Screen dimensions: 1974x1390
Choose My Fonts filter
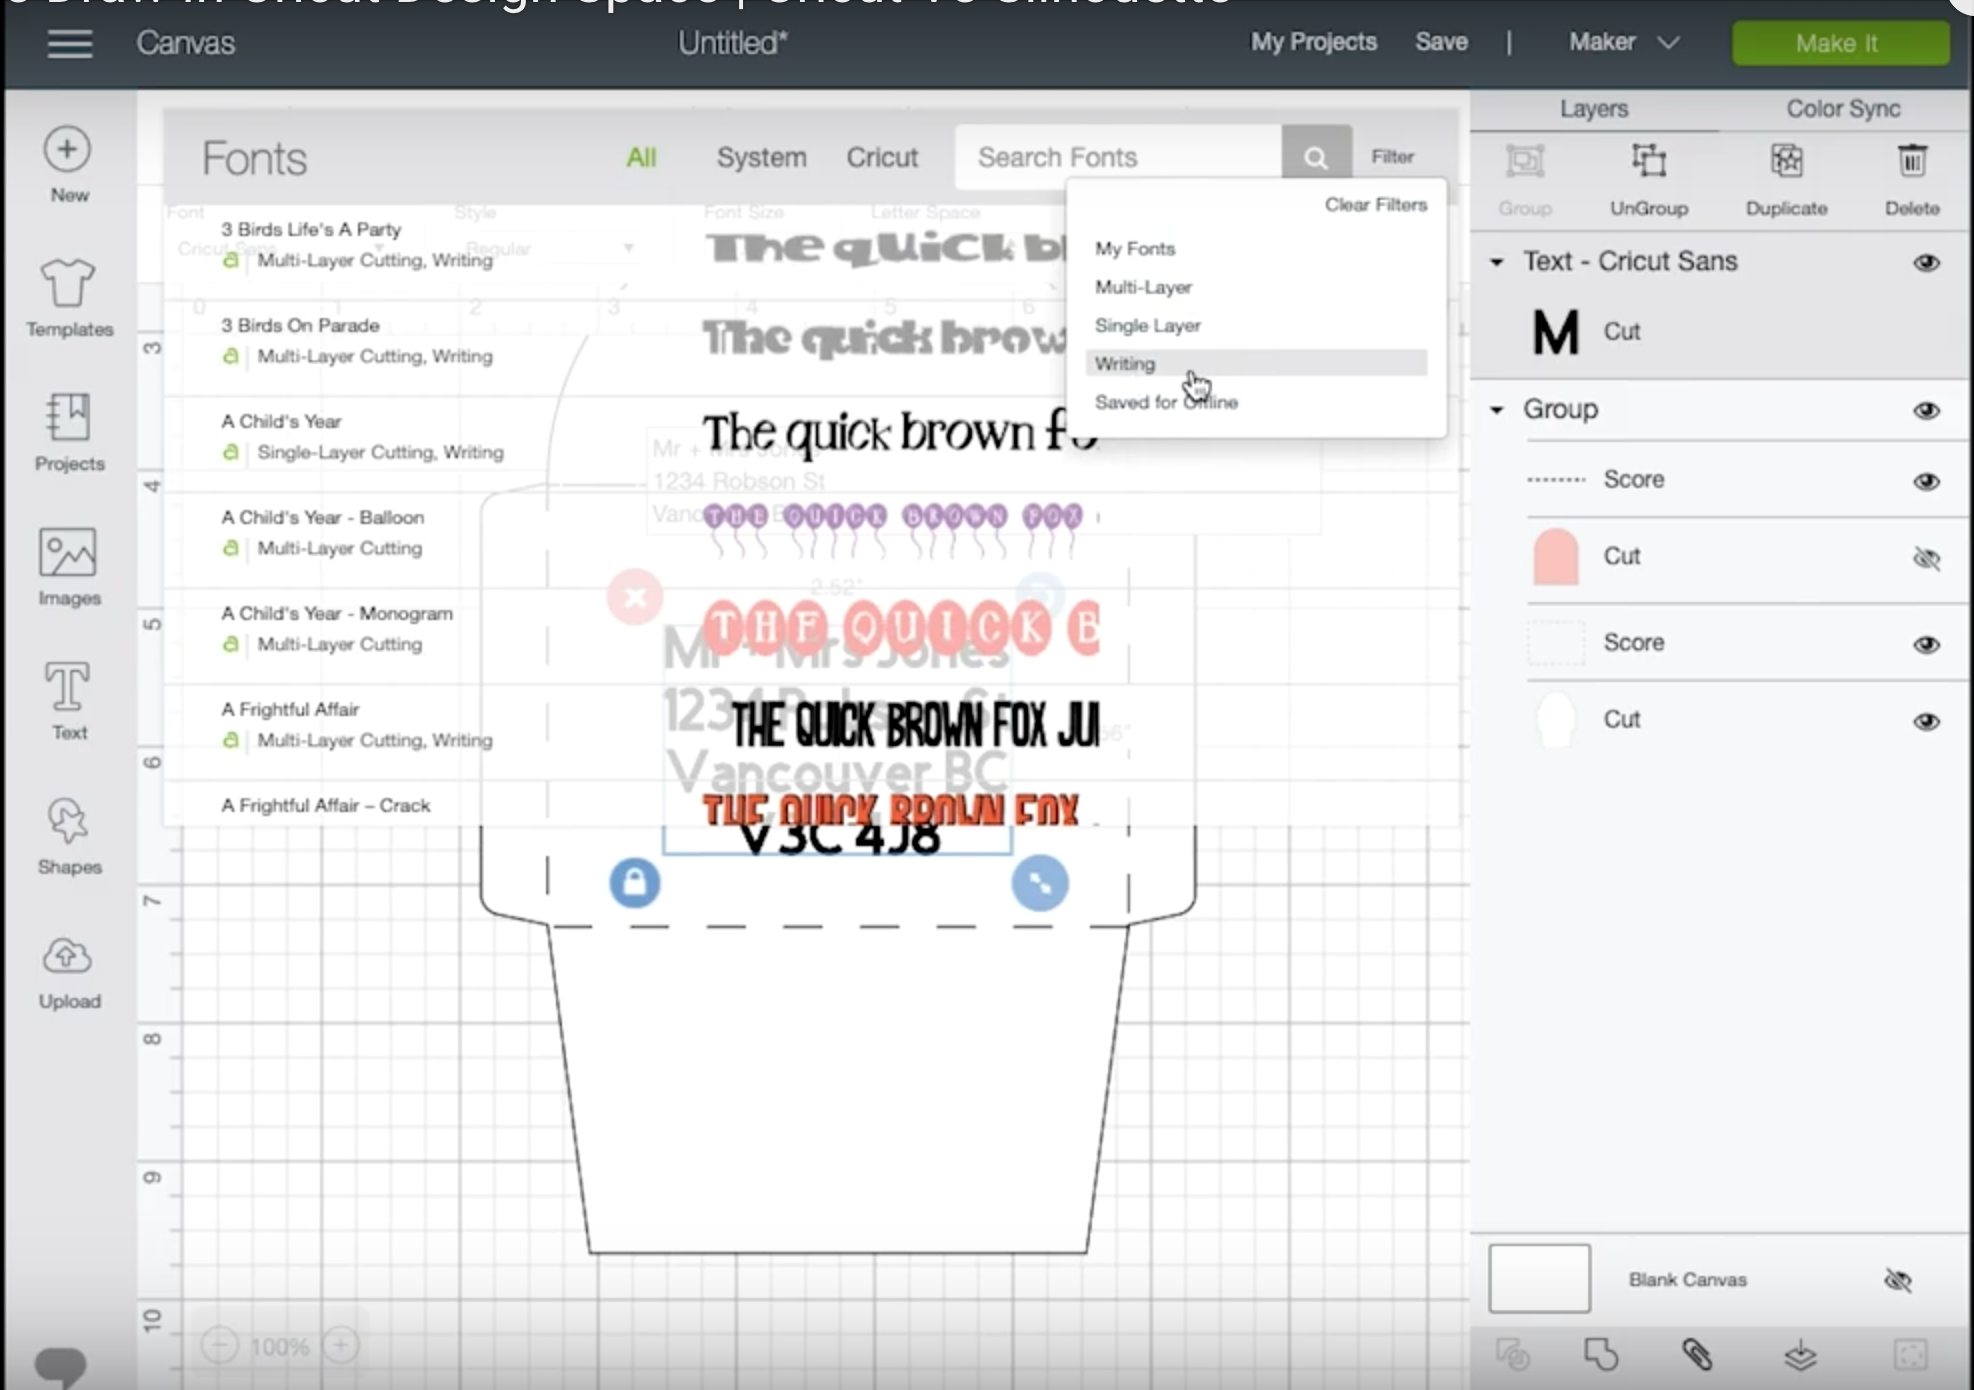click(x=1135, y=249)
